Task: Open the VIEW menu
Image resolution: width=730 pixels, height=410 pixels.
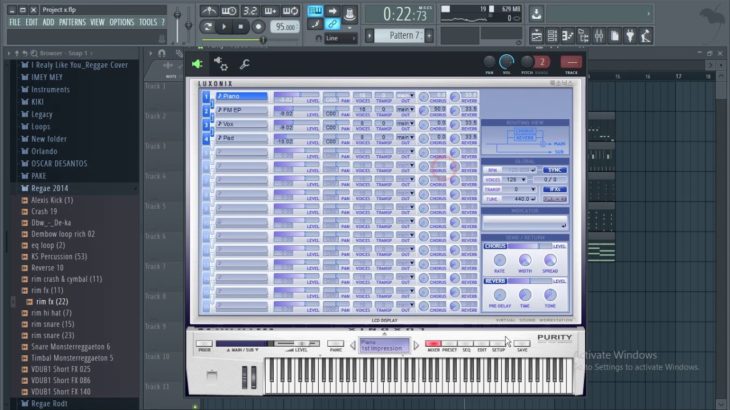Action: pos(97,22)
